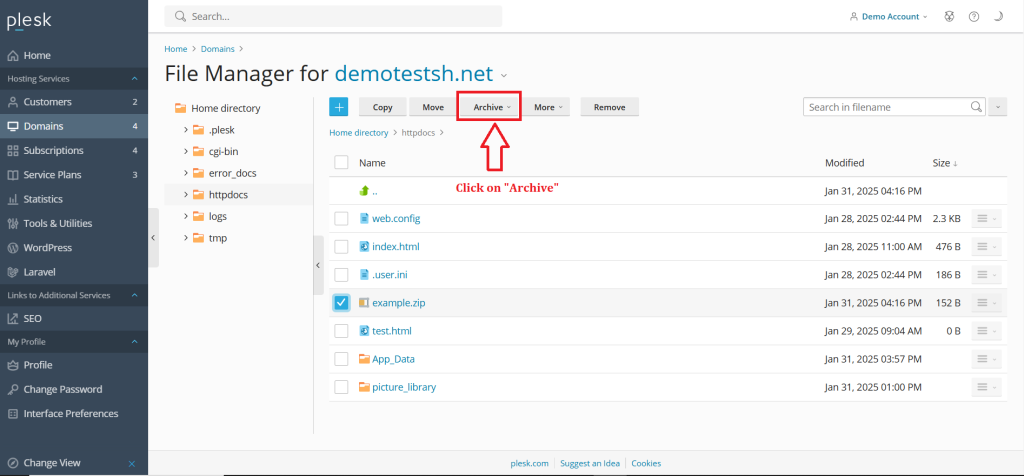1024x476 pixels.
Task: Click the Change View icon
Action: tap(12, 463)
